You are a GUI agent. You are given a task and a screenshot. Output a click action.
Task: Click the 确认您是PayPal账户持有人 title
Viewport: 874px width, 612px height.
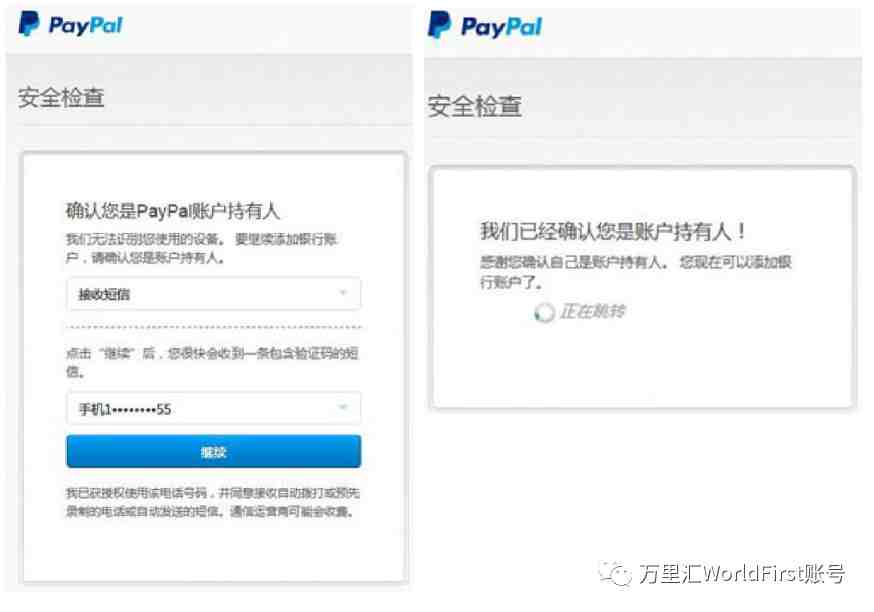[173, 211]
